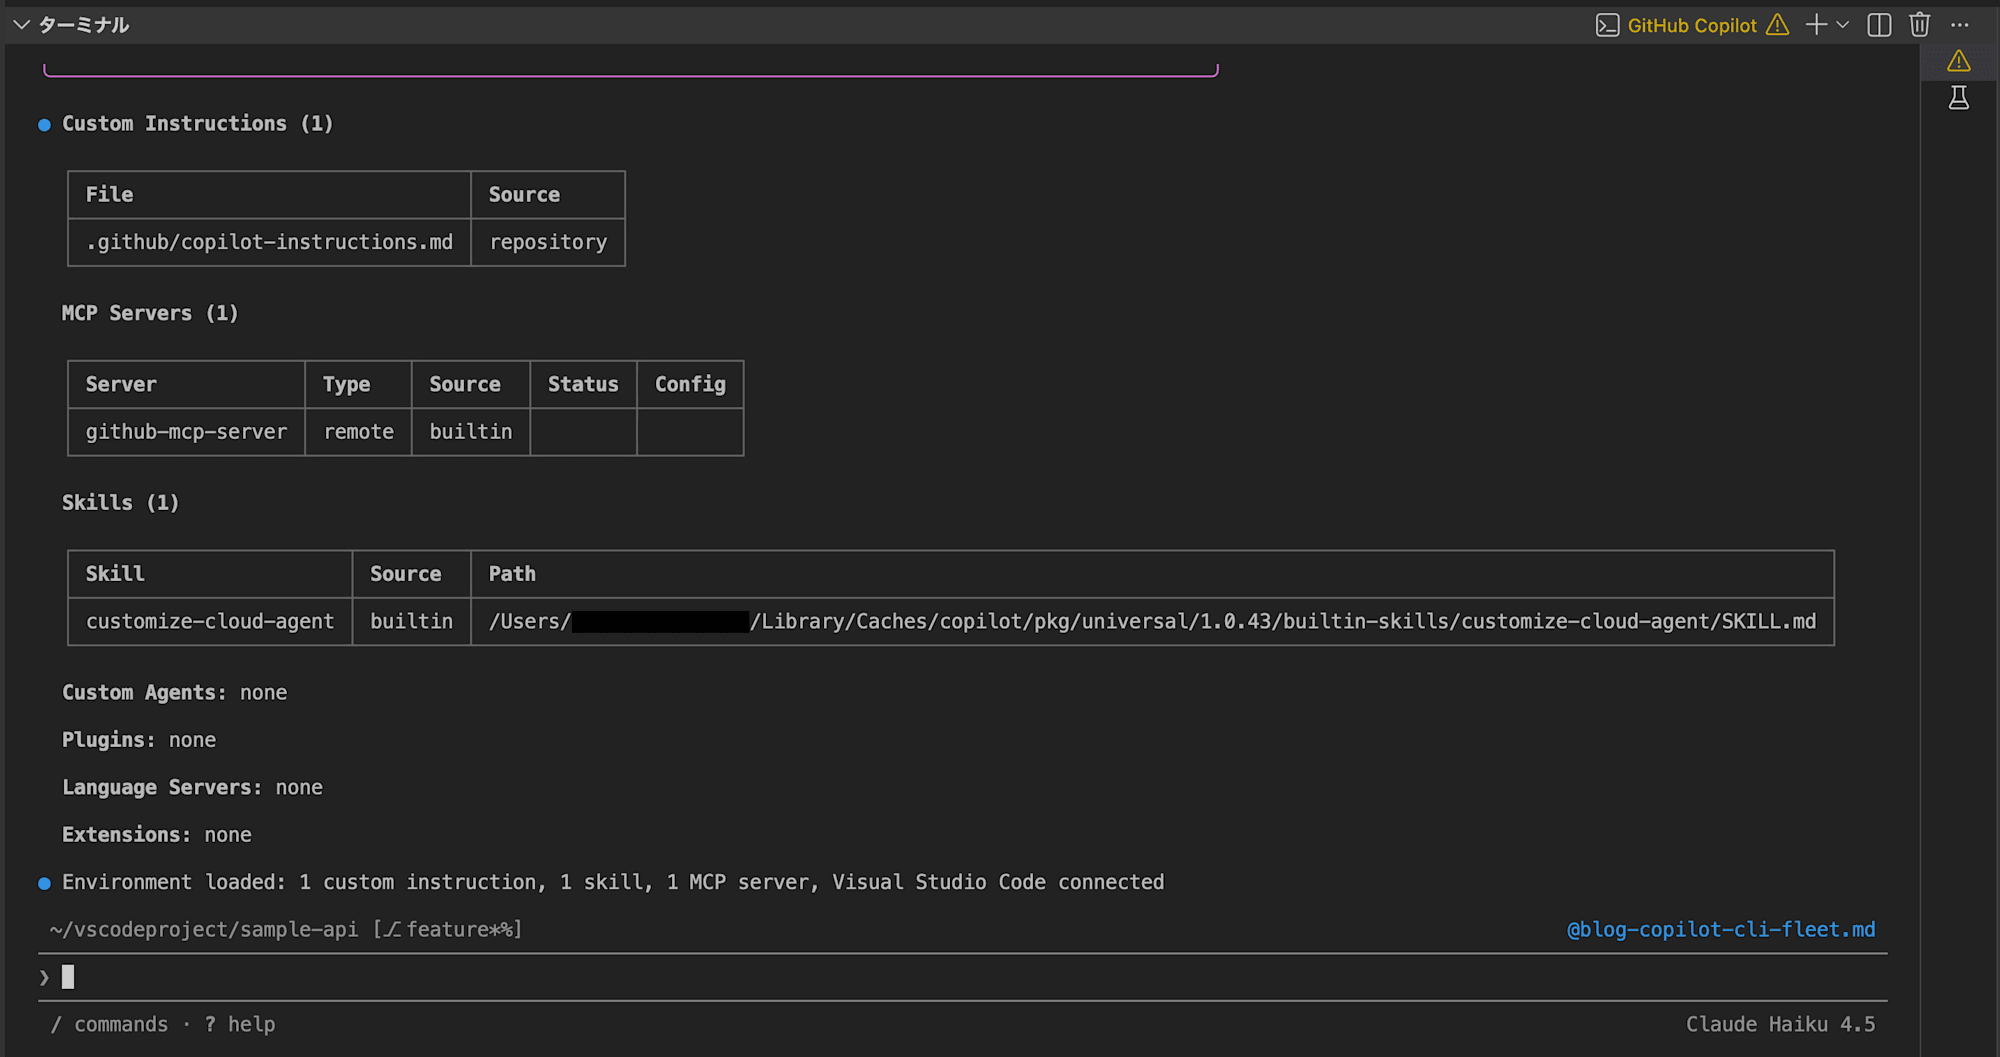
Task: Focus the Copilot CLI prompt input
Action: coord(964,977)
